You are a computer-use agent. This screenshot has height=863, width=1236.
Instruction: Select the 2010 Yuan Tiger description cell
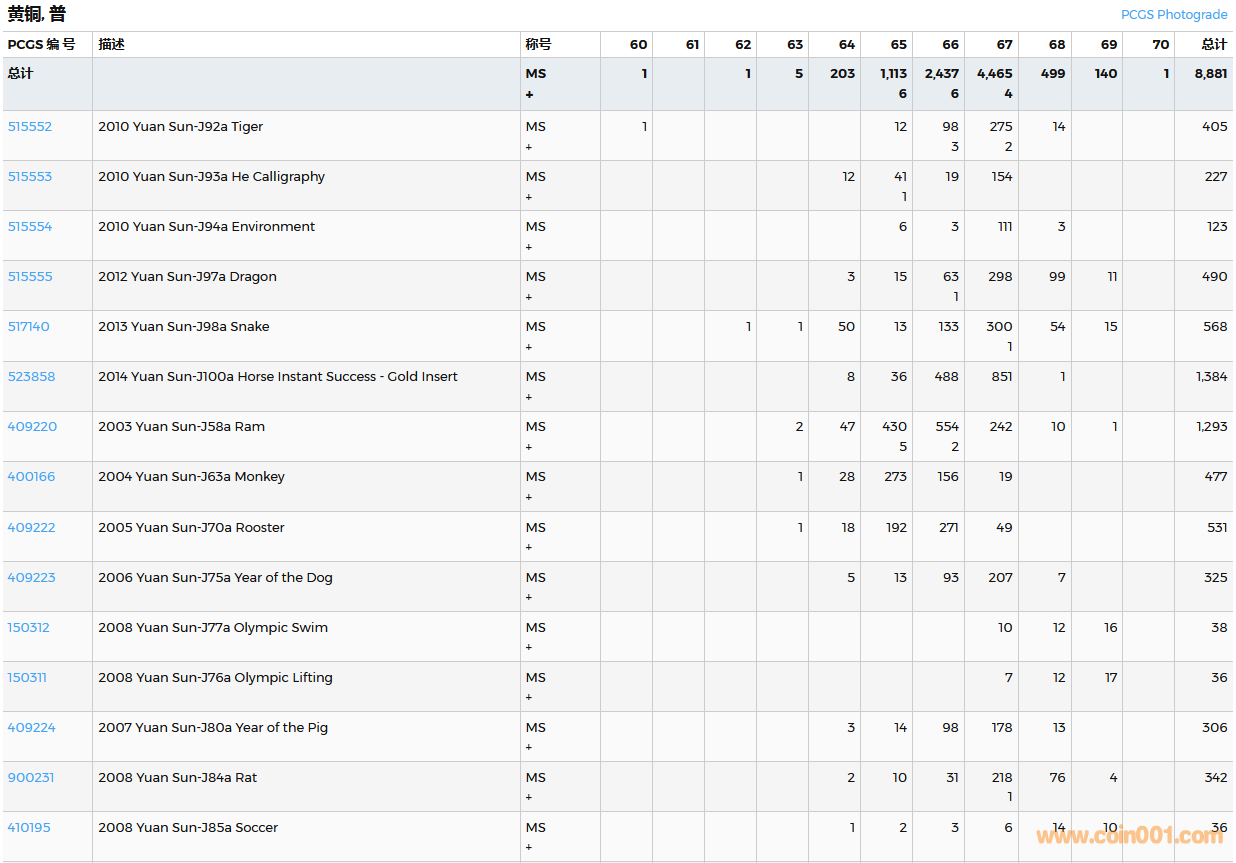(181, 127)
